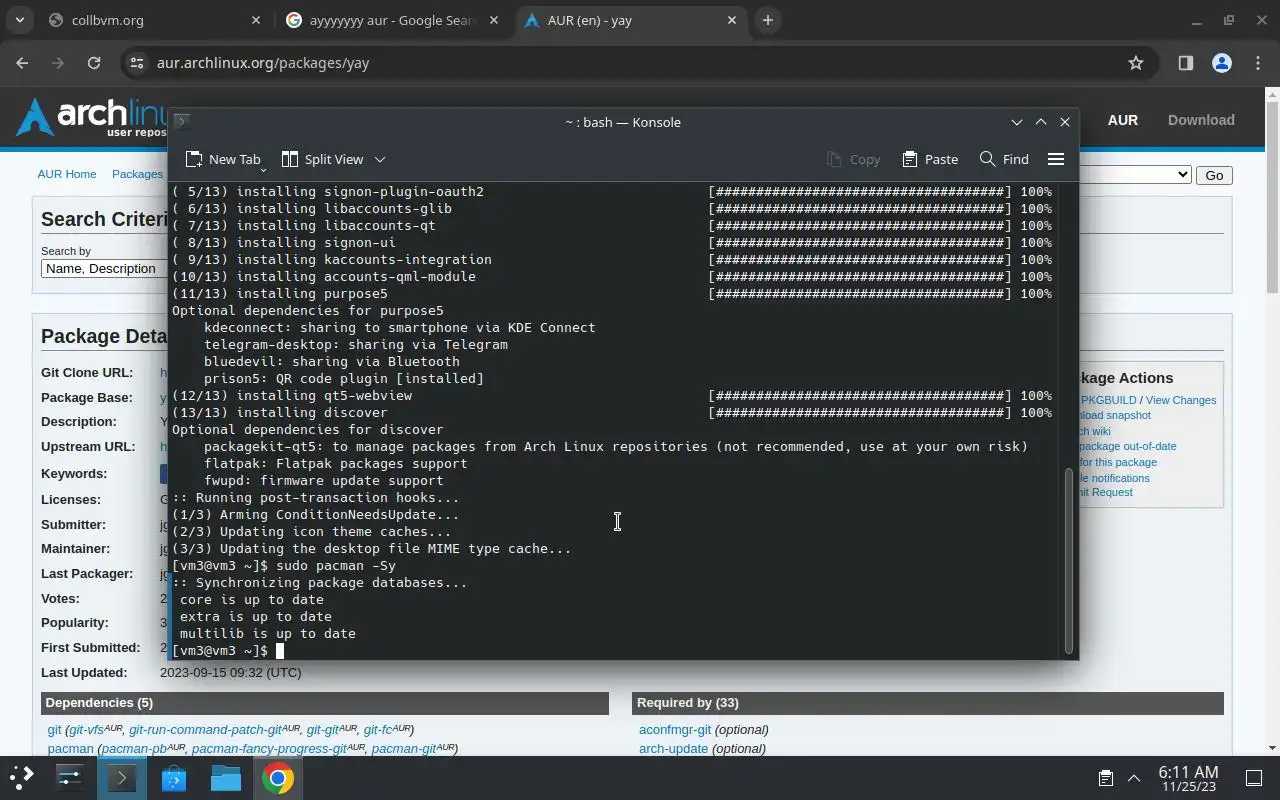Open the language select dropdown beside Go
The height and width of the screenshot is (800, 1280).
[1135, 175]
